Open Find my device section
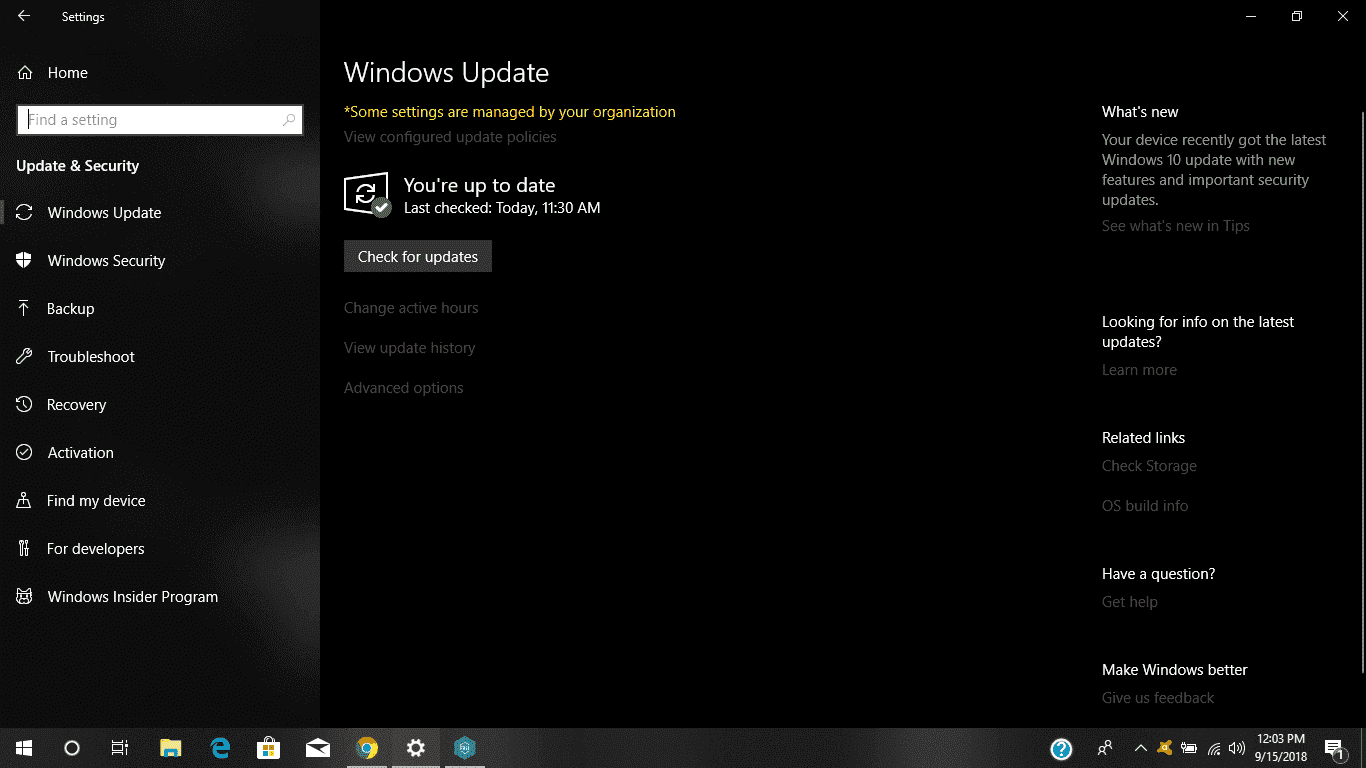 [160, 501]
